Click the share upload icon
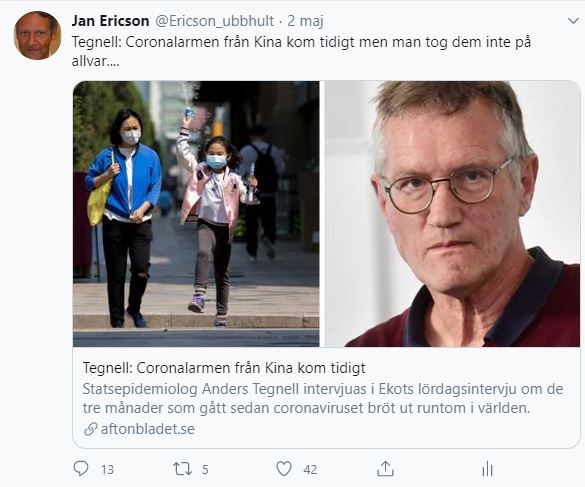Viewport: 585px width, 487px height. 385,468
